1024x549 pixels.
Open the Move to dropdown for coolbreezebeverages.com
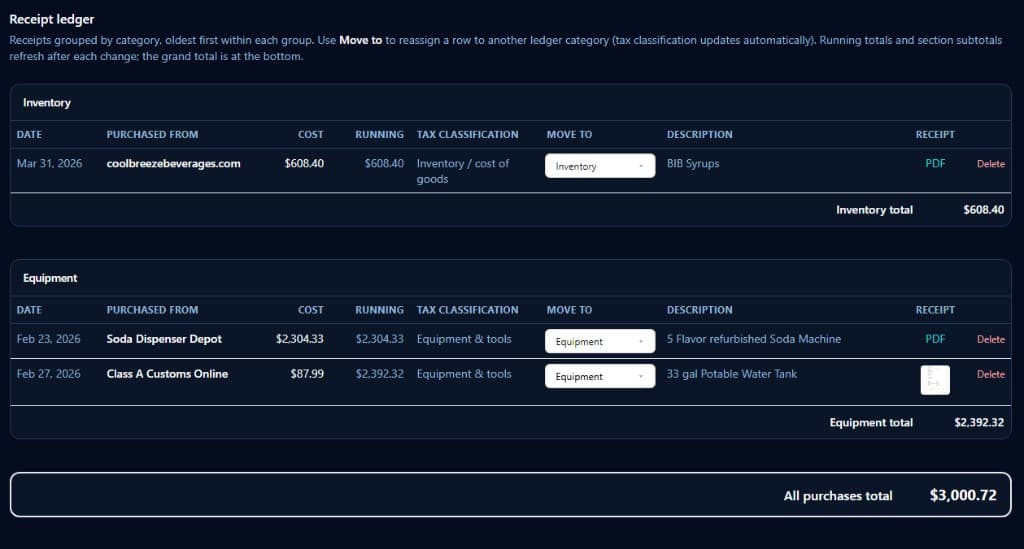[x=600, y=166]
